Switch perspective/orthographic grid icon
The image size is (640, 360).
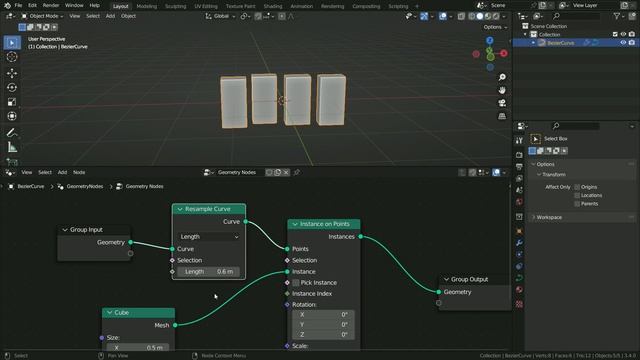[x=502, y=116]
